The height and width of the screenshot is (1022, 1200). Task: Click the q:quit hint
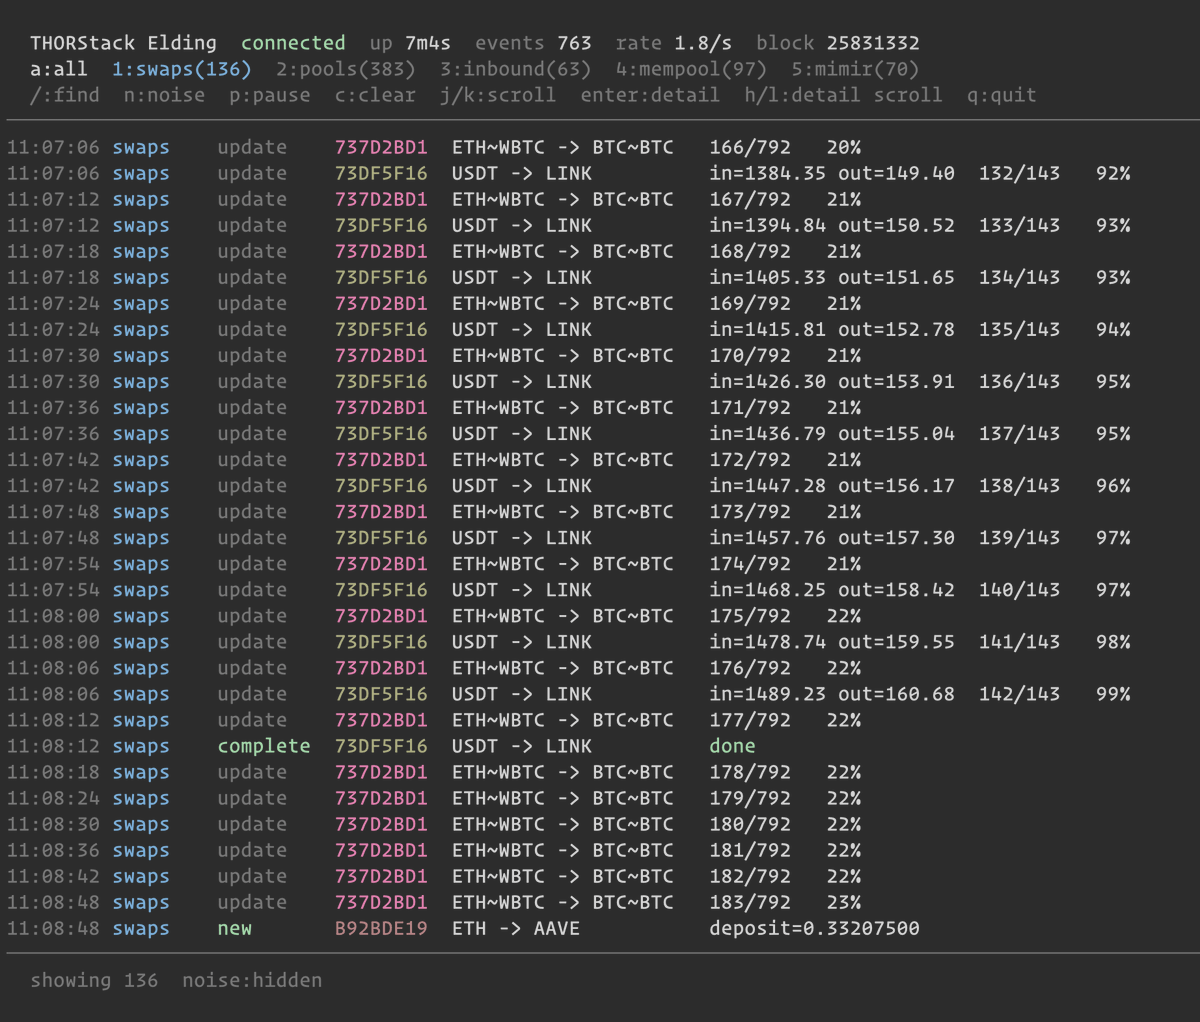tap(1002, 95)
